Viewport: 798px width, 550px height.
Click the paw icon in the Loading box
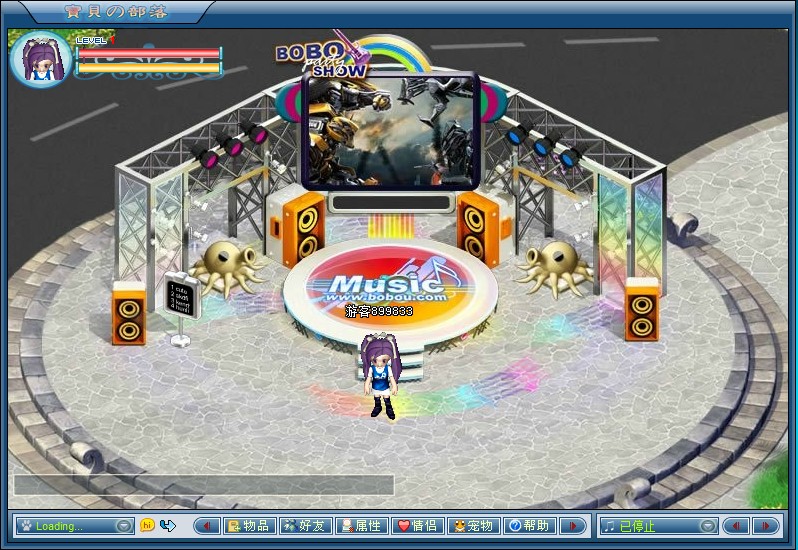(26, 526)
